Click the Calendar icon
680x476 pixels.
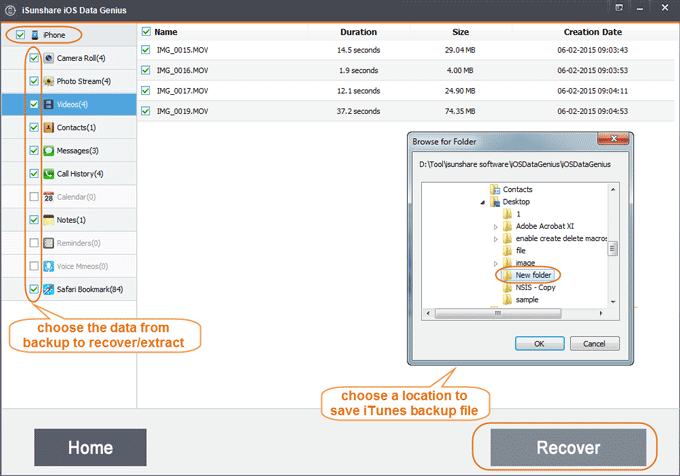[49, 197]
